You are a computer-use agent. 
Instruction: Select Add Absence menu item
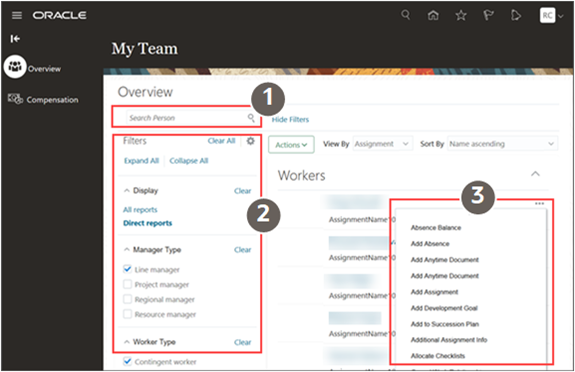430,244
